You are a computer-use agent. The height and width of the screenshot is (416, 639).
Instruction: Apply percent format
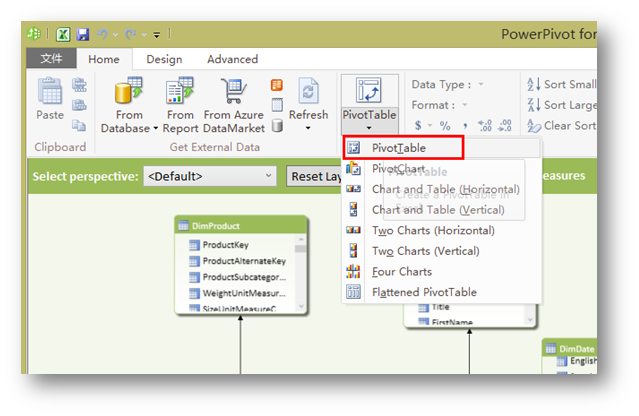445,126
